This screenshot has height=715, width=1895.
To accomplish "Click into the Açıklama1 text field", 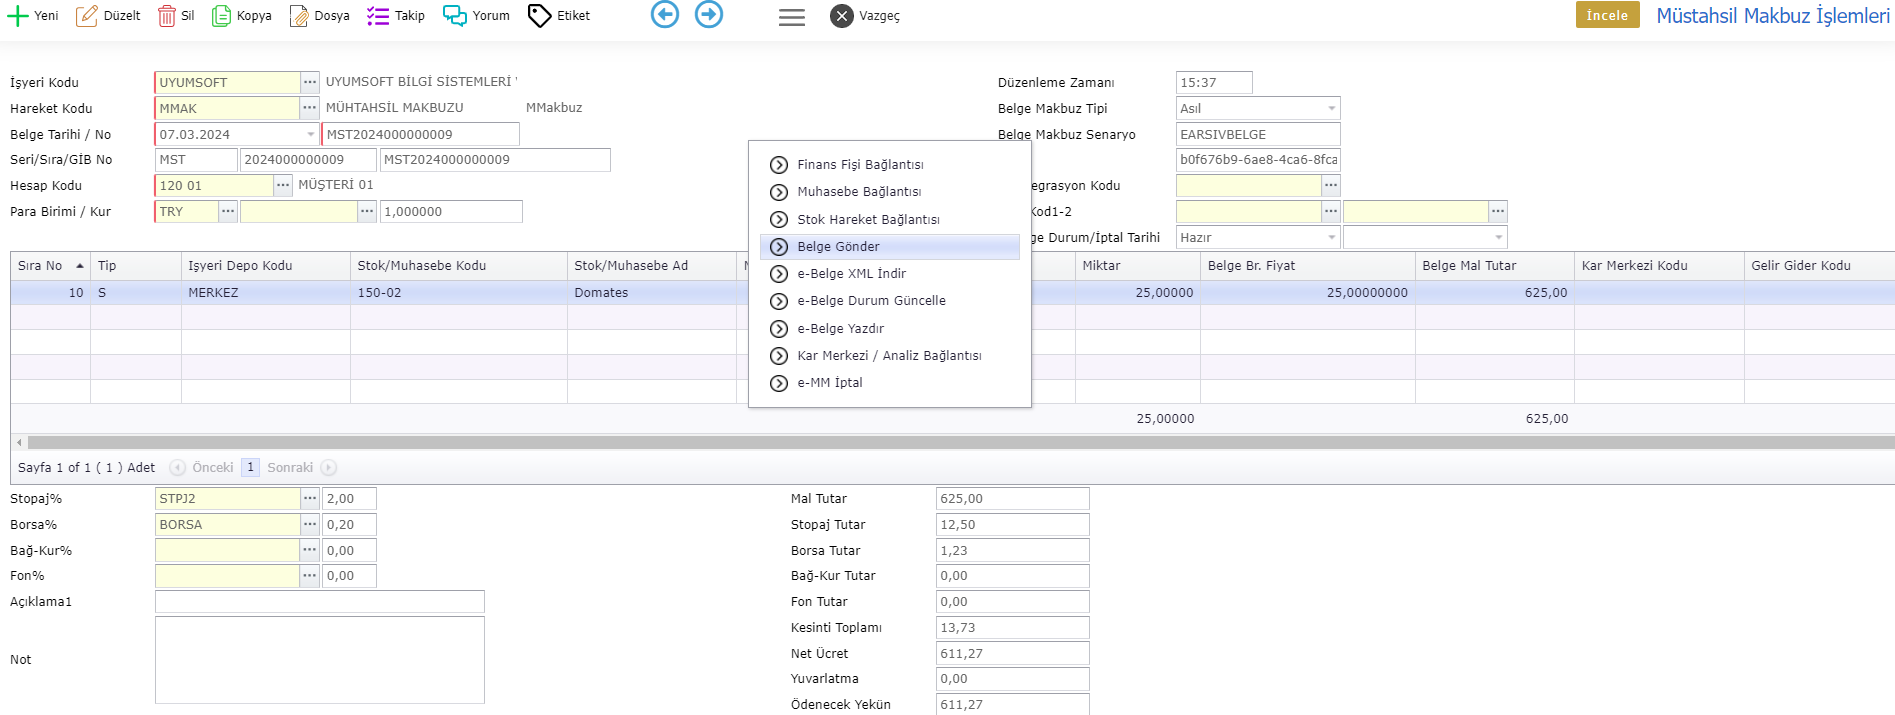I will 319,602.
